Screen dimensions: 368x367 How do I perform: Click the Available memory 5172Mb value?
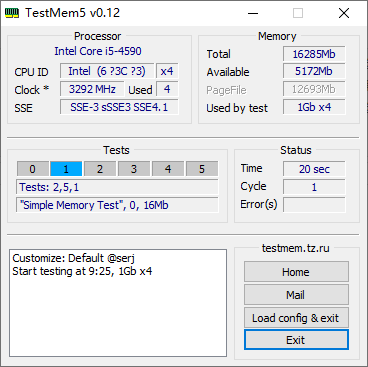point(314,71)
